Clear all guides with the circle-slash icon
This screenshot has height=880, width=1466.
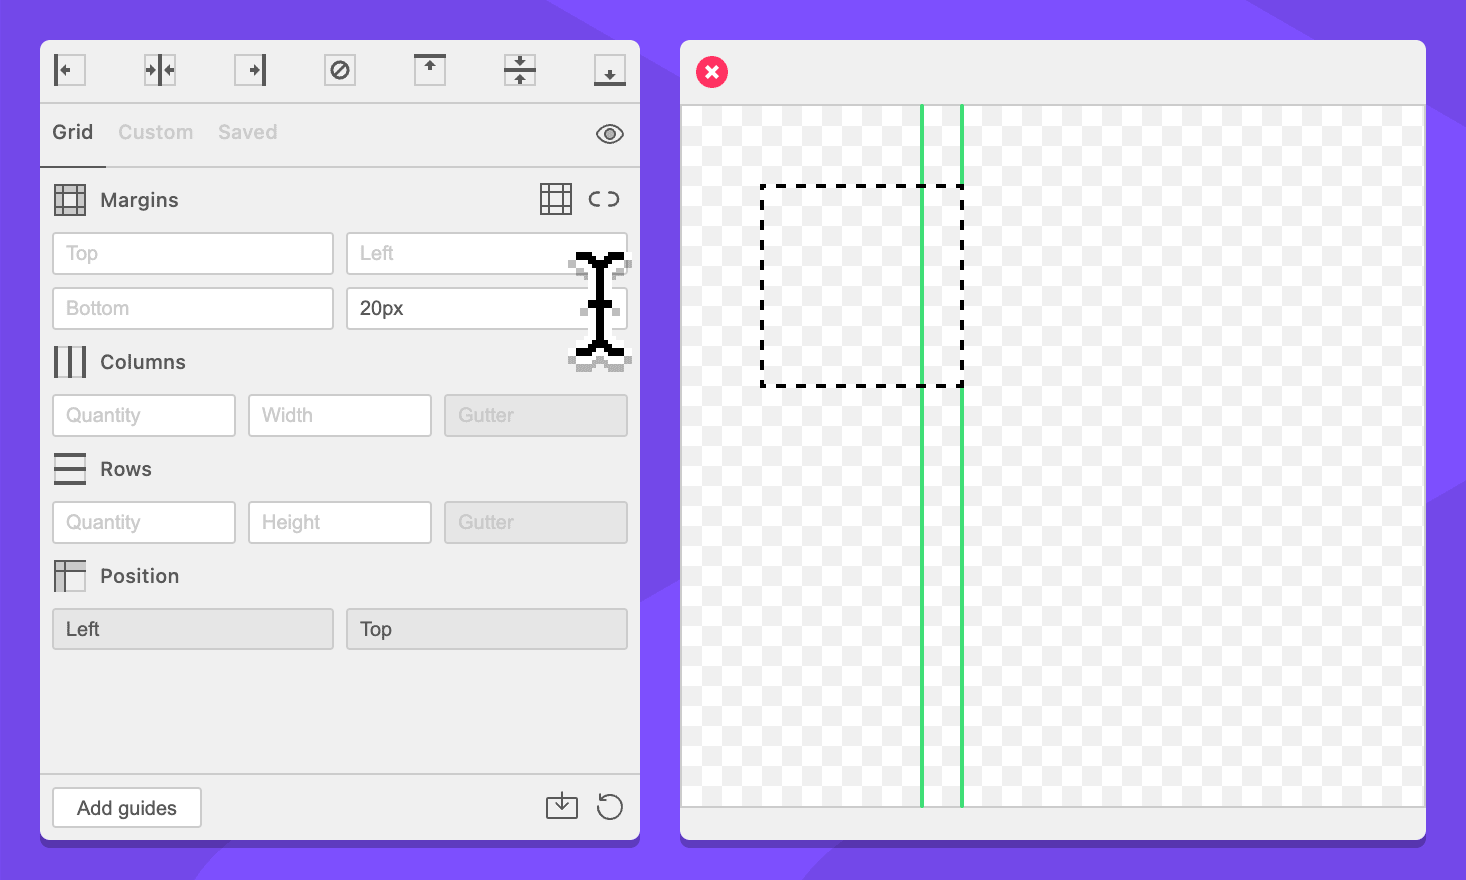coord(340,70)
